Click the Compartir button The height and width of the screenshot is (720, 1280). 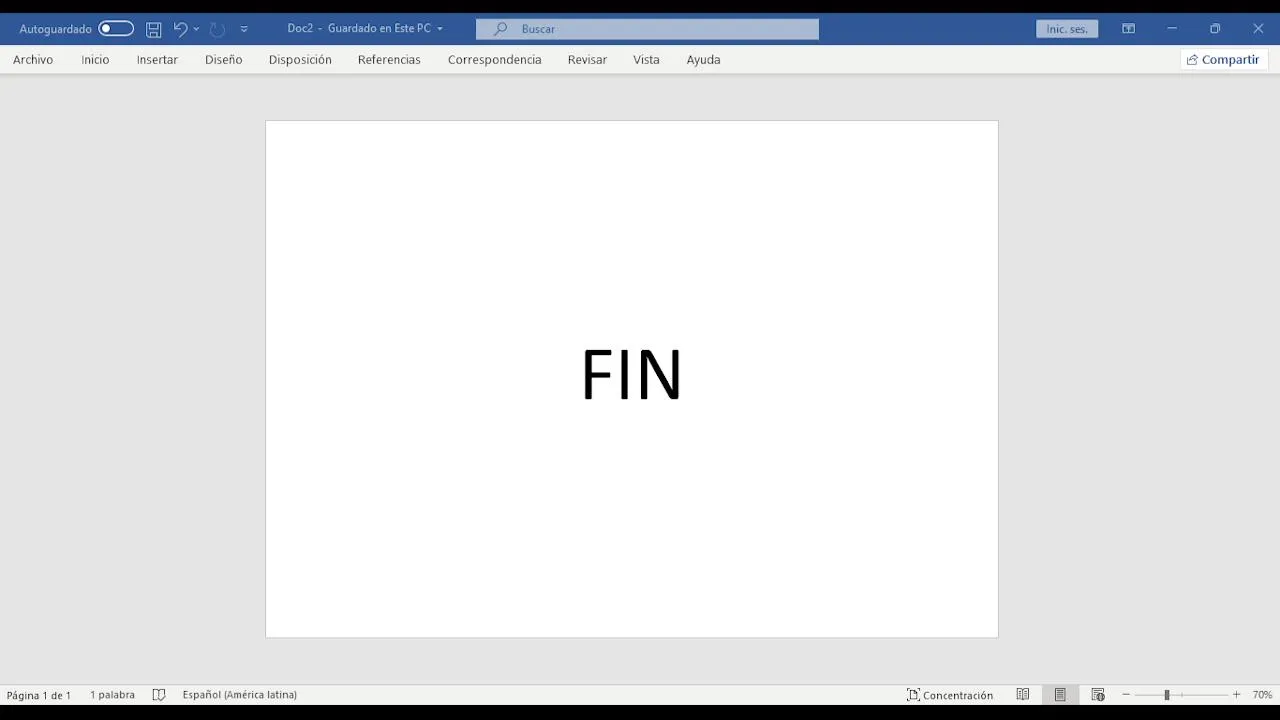click(1223, 60)
